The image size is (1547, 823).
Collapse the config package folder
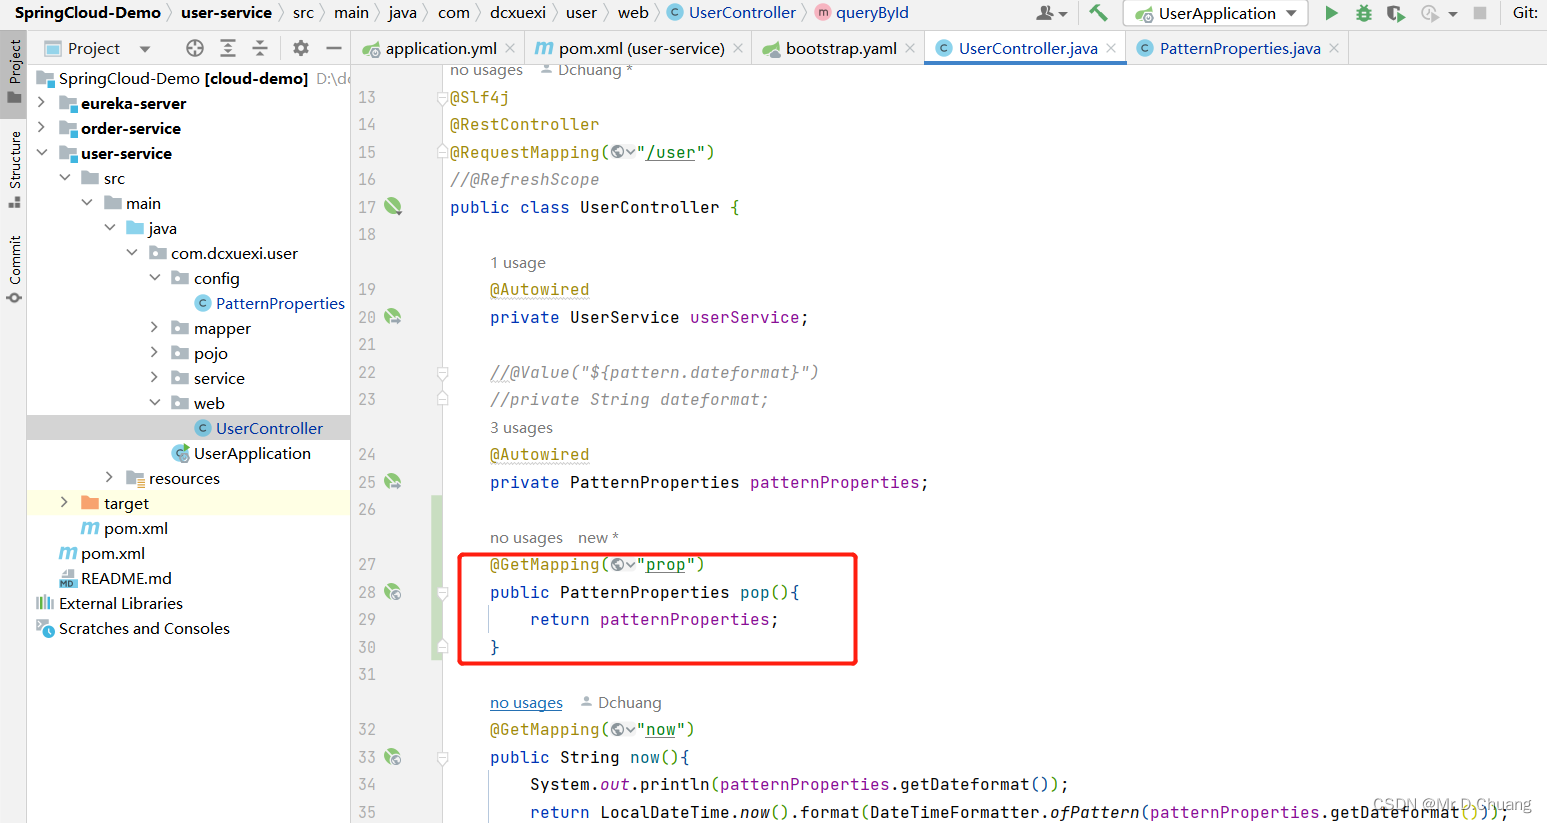pyautogui.click(x=154, y=278)
